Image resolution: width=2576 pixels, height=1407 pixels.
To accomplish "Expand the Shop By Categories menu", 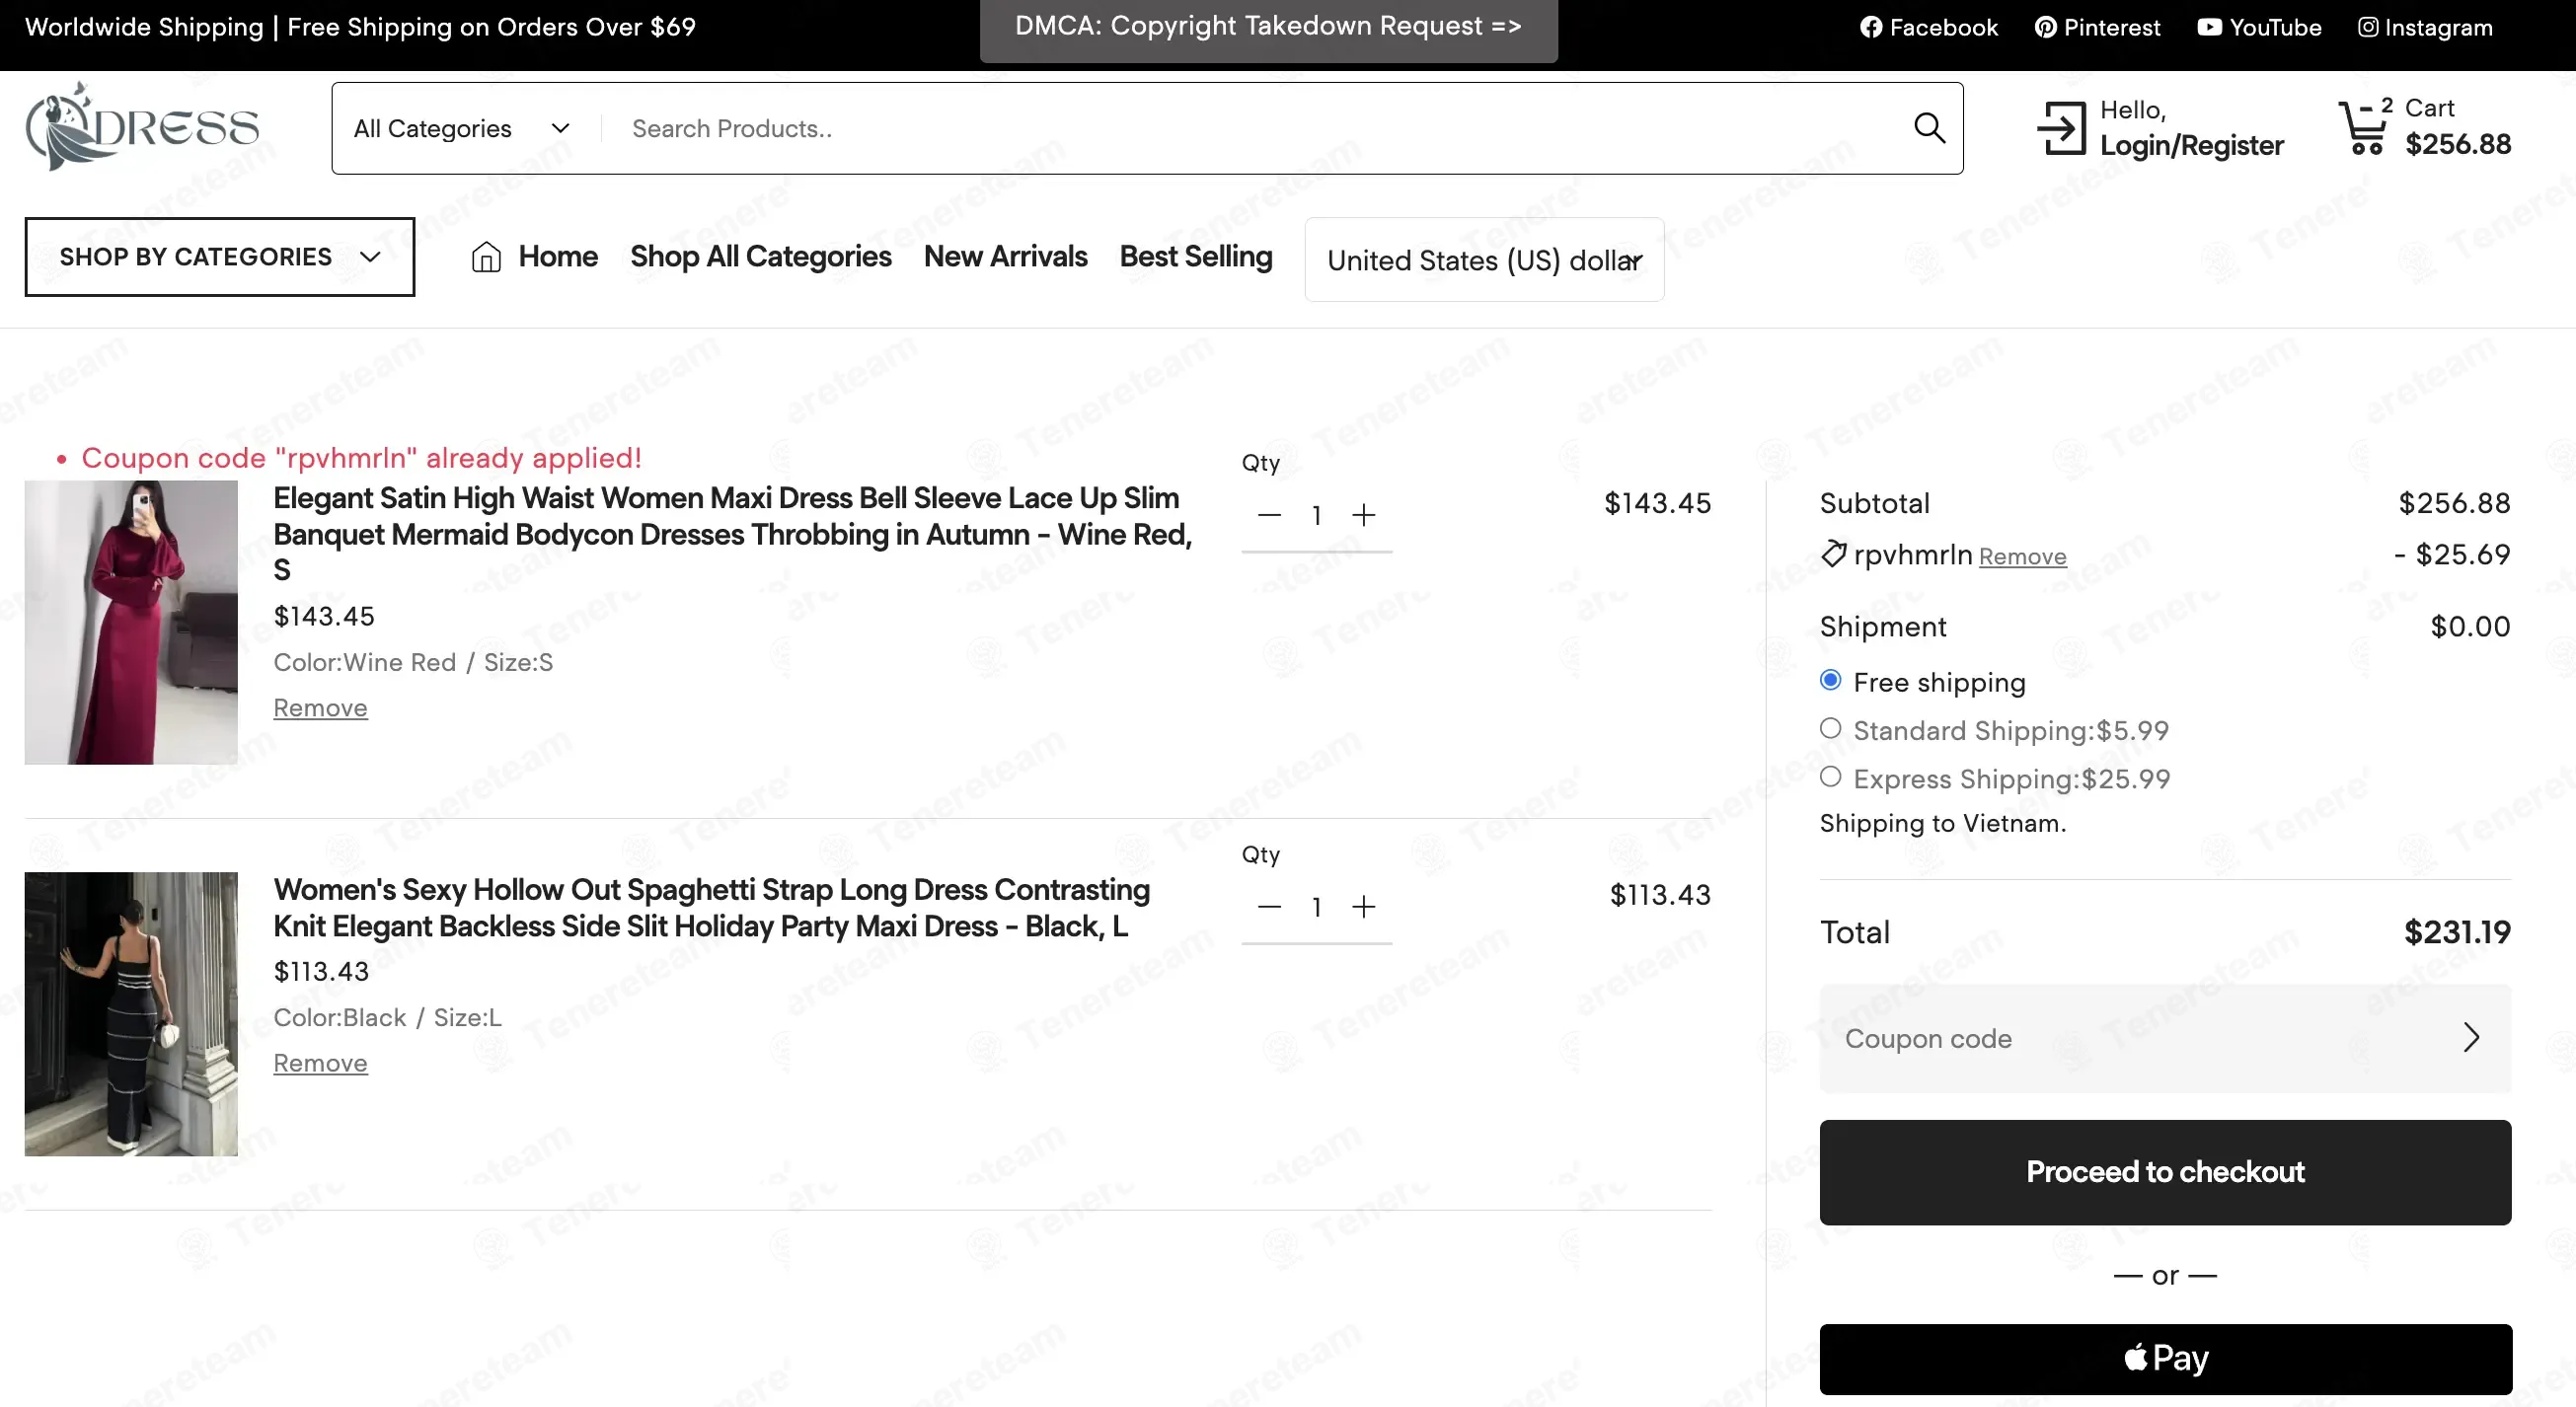I will (220, 257).
